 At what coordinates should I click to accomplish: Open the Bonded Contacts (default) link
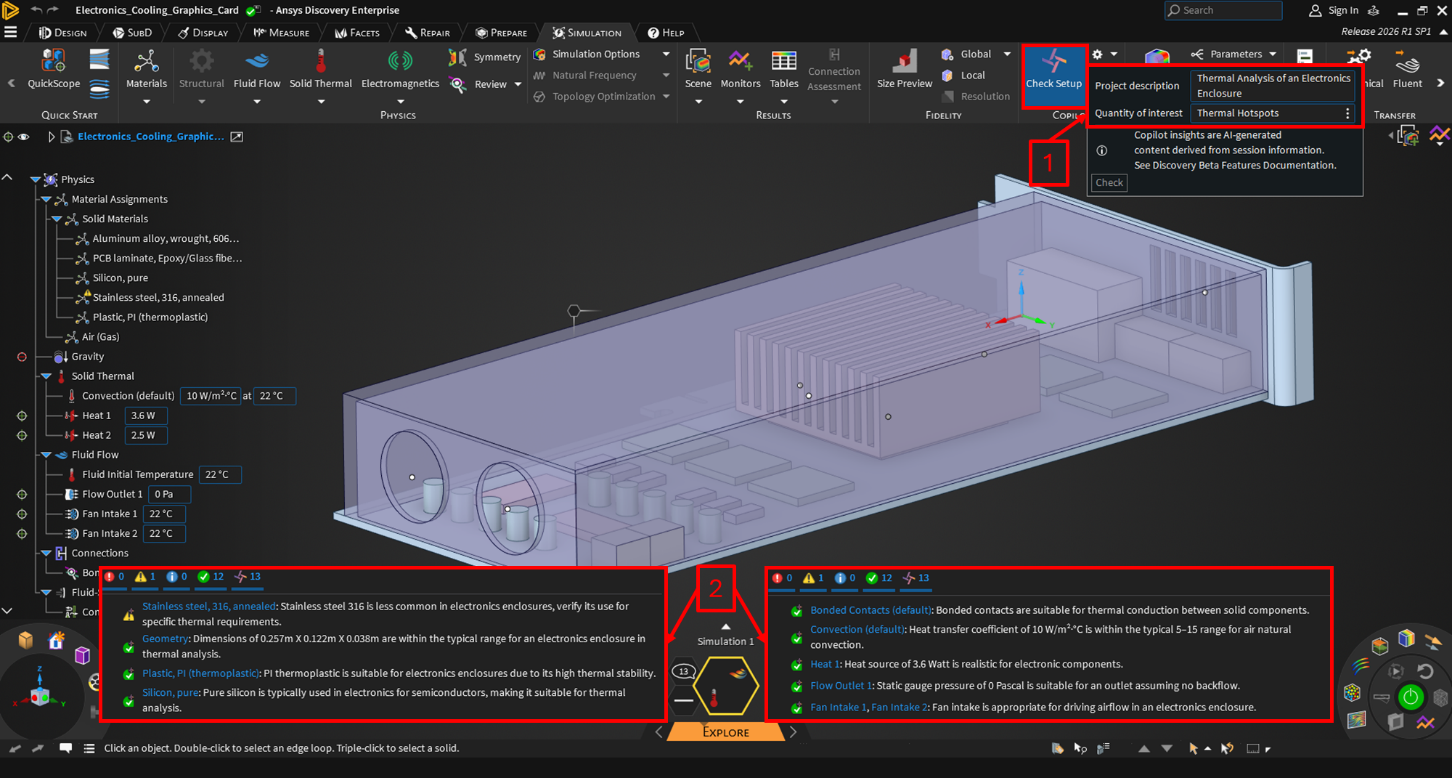click(x=871, y=610)
